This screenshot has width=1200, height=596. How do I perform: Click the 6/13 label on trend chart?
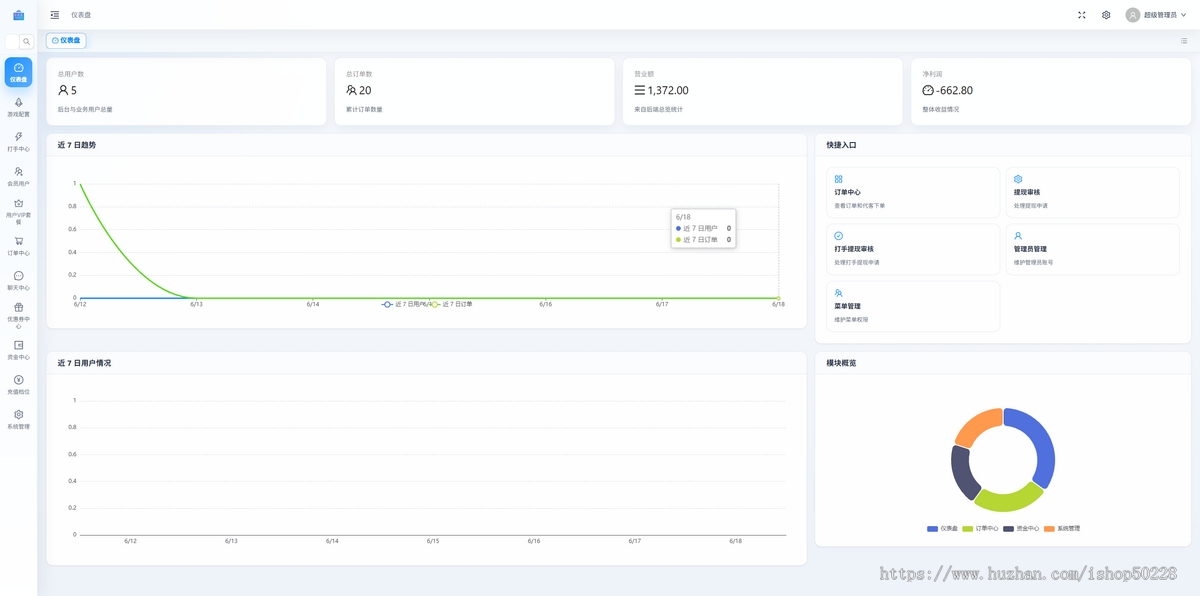(x=196, y=304)
